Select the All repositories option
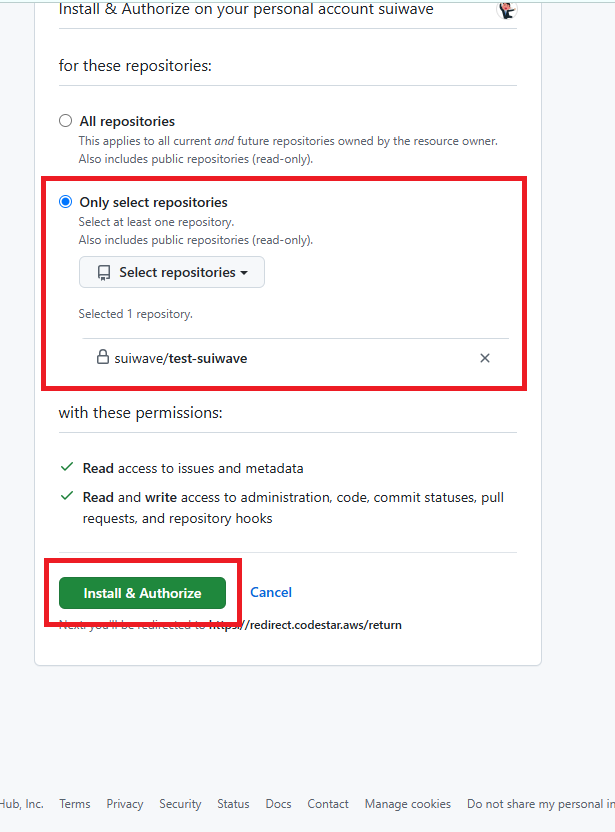615x832 pixels. [x=65, y=119]
